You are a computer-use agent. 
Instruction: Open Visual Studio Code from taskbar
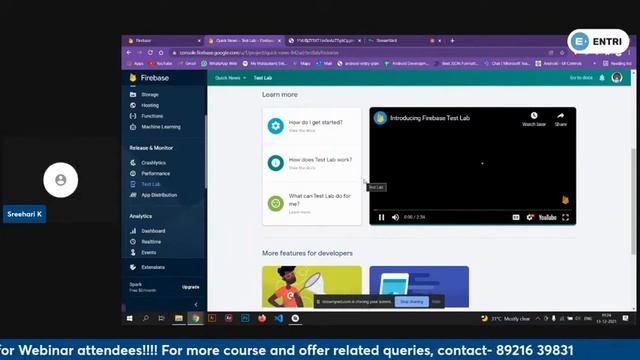pos(279,318)
